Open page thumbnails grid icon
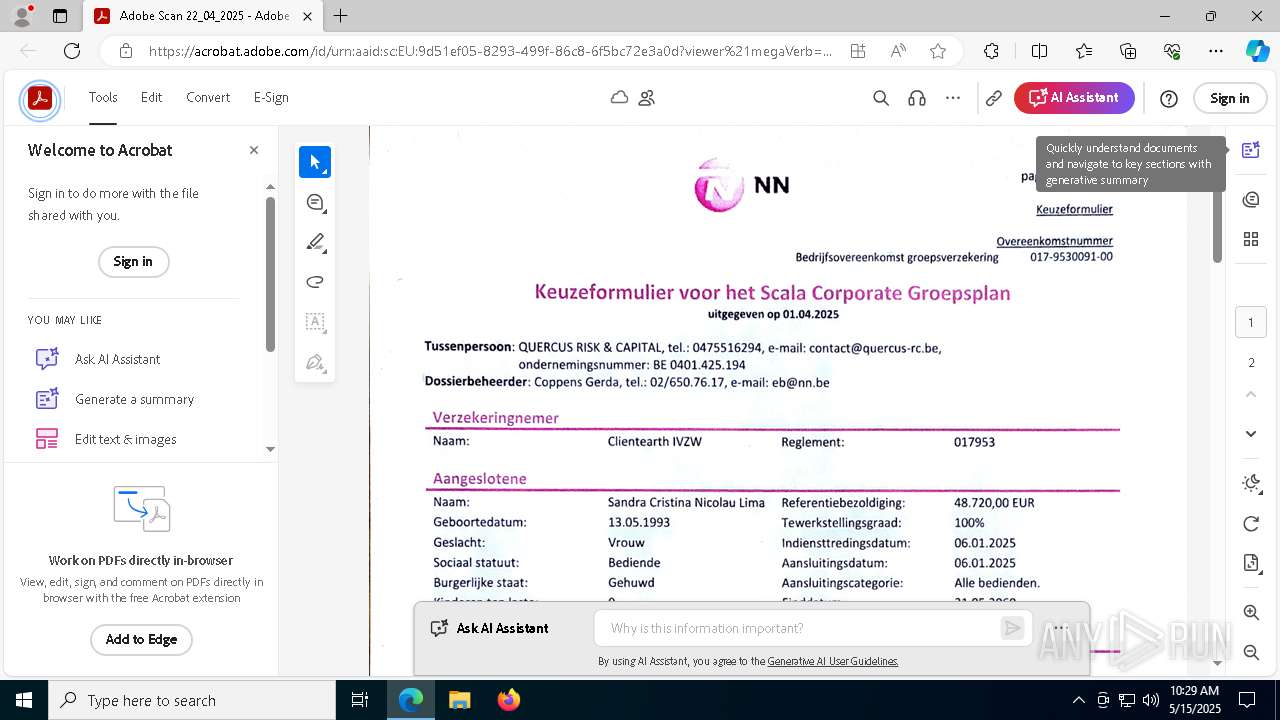The height and width of the screenshot is (720, 1280). (x=1251, y=239)
